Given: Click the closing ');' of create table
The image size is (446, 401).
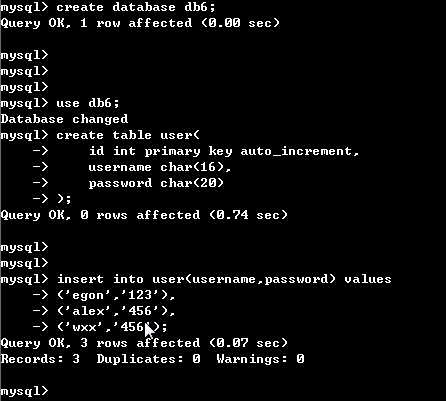Looking at the screenshot, I should pos(64,199).
